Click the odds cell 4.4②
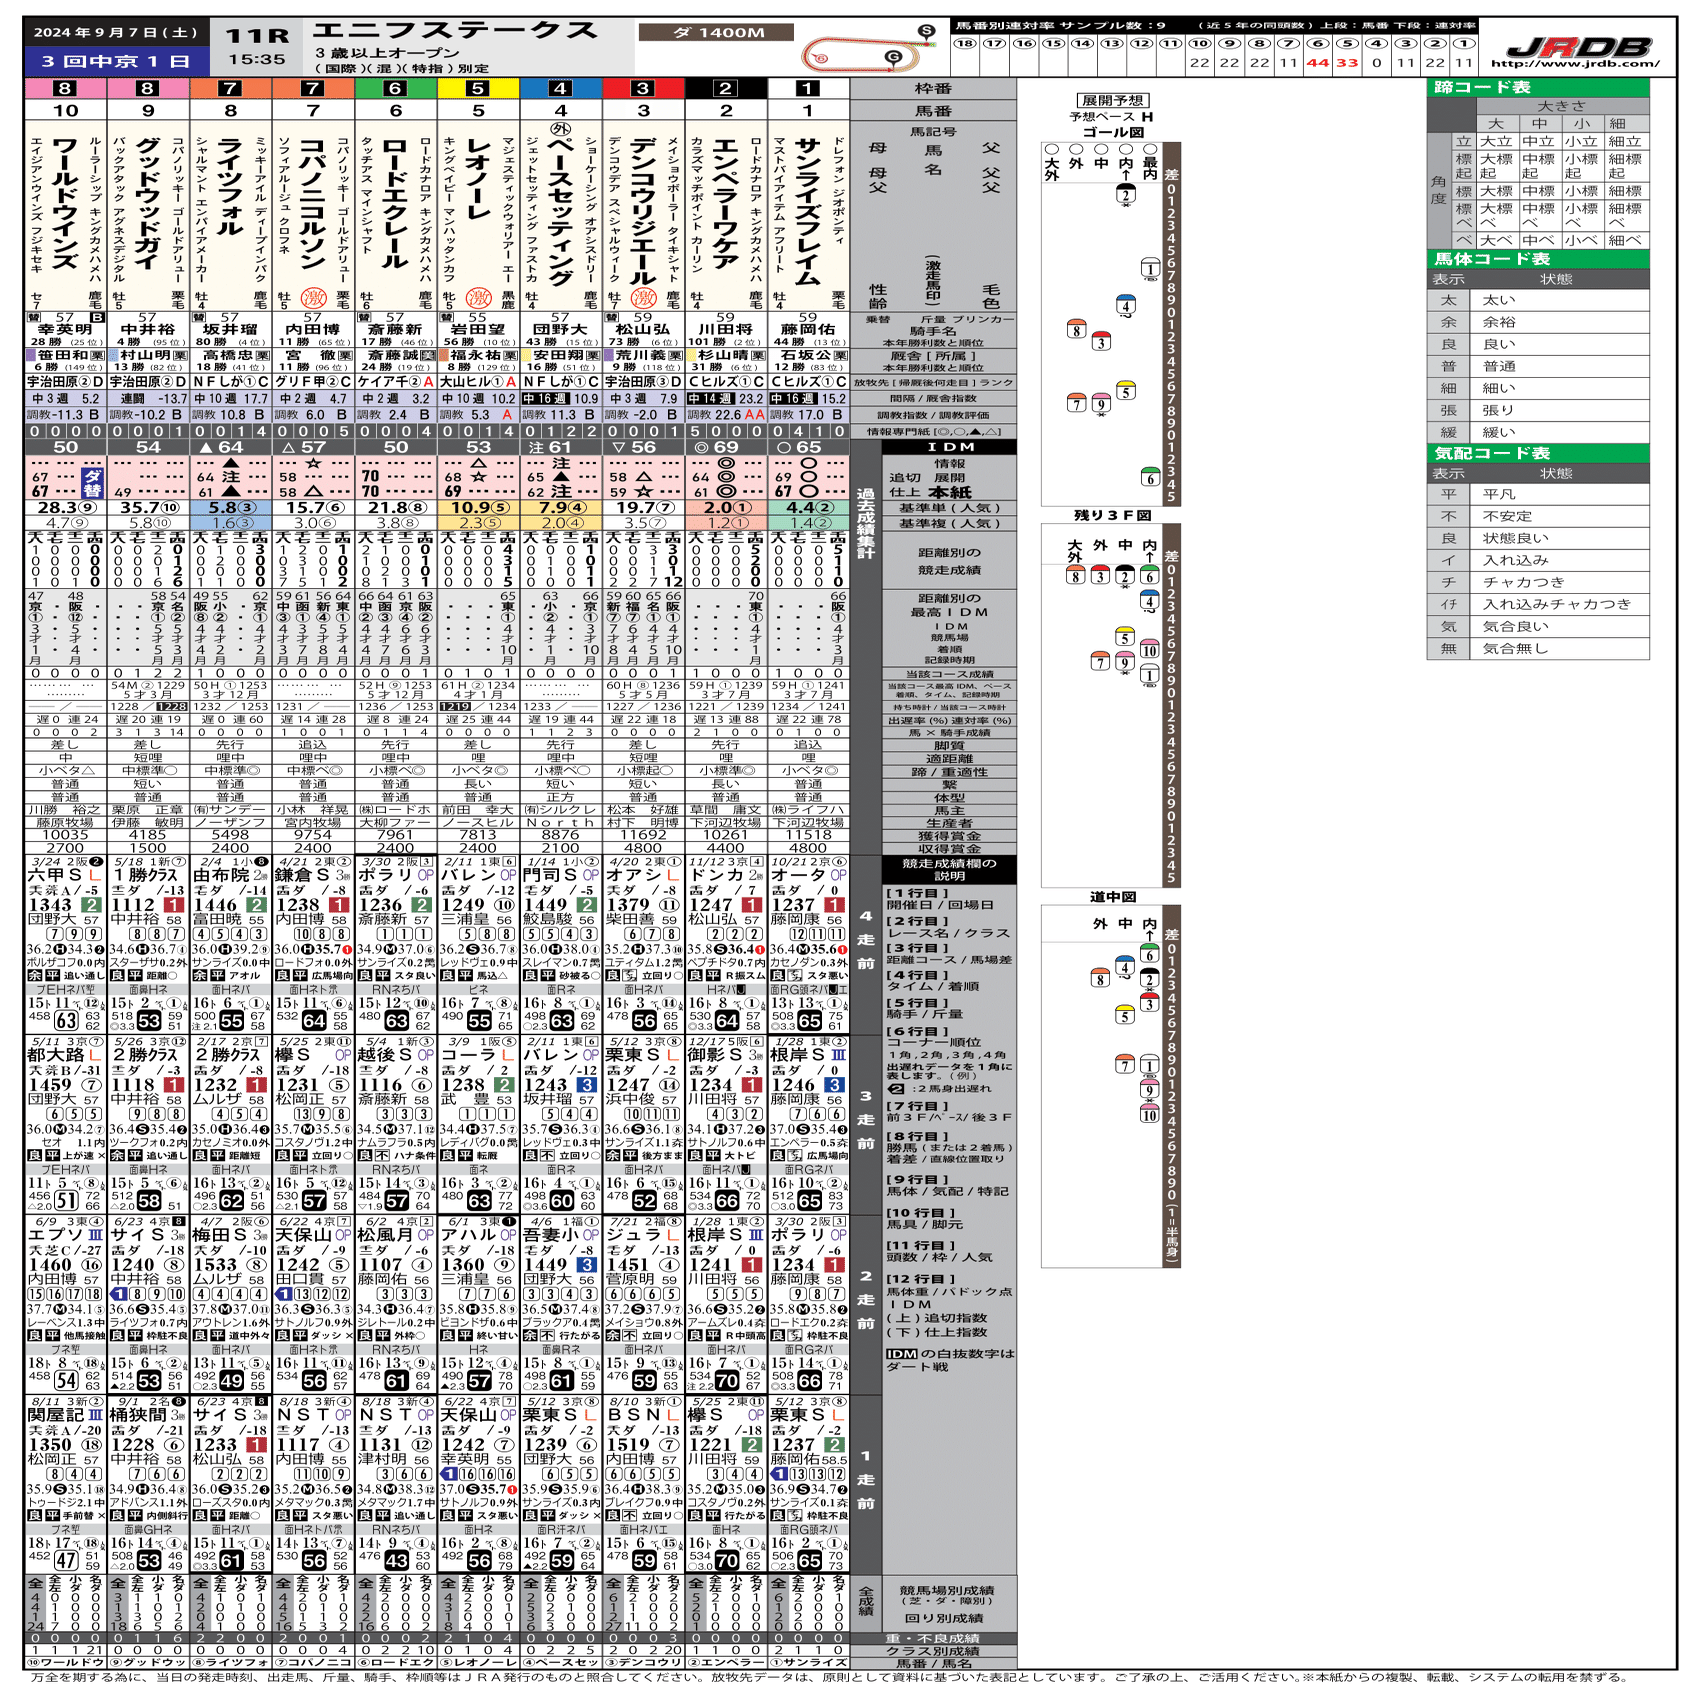The width and height of the screenshot is (1701, 1701). click(x=808, y=508)
